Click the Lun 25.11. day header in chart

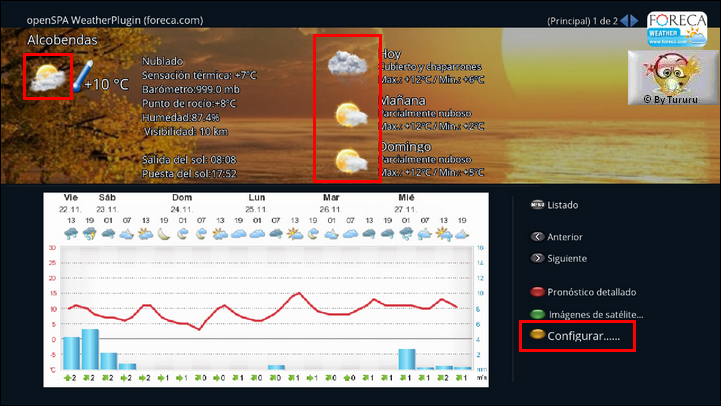tap(256, 203)
